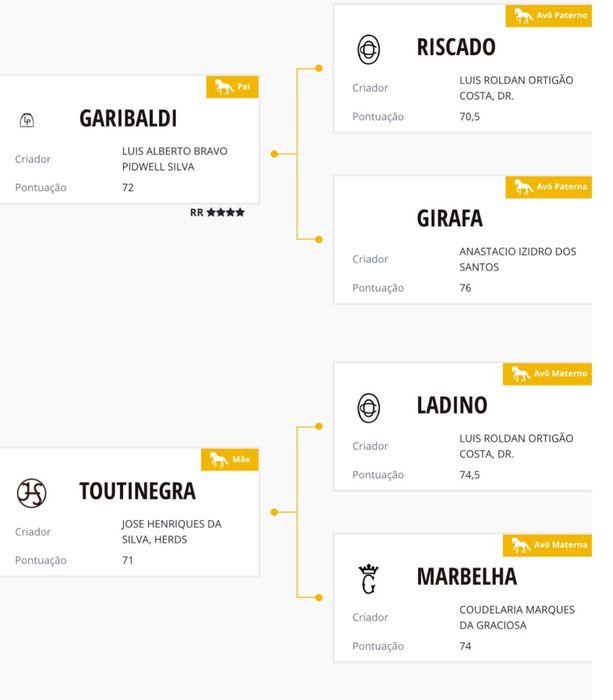Click horse icon on Riscado's Avô Paterno badge
The image size is (613, 700).
click(522, 16)
